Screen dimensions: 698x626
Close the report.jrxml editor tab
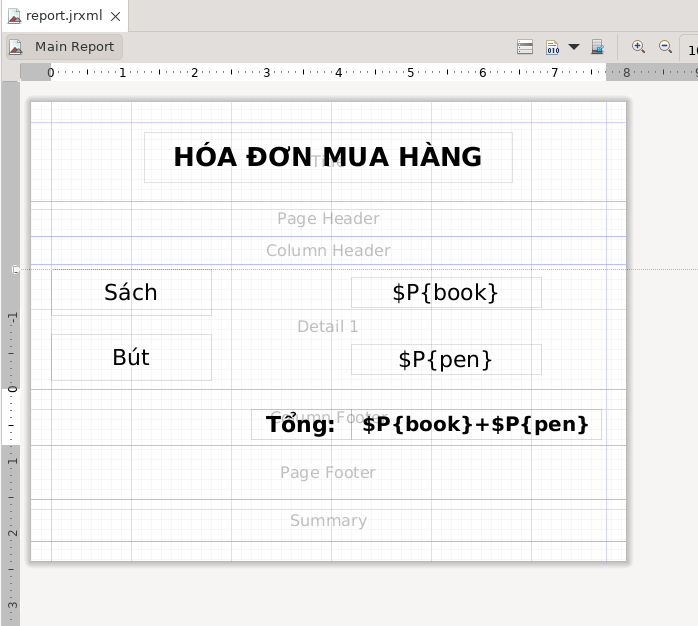pyautogui.click(x=116, y=16)
